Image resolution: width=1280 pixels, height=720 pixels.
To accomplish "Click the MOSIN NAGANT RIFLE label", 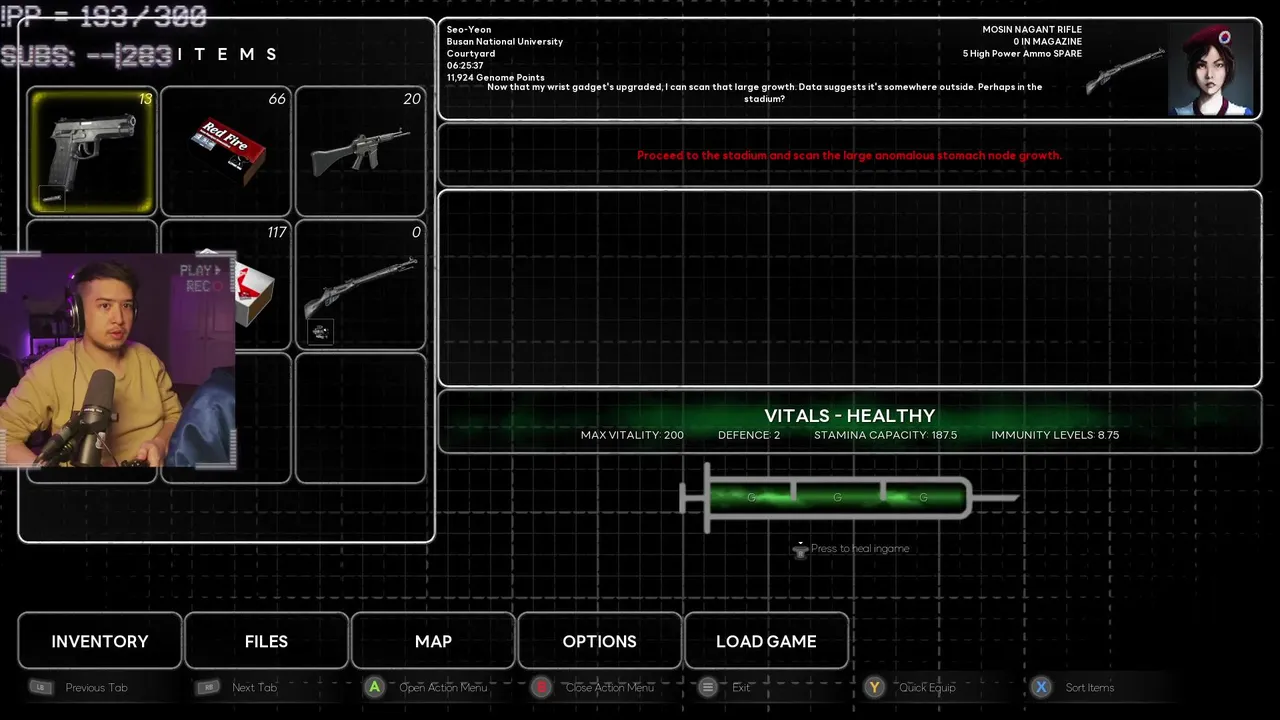I will pos(1032,30).
